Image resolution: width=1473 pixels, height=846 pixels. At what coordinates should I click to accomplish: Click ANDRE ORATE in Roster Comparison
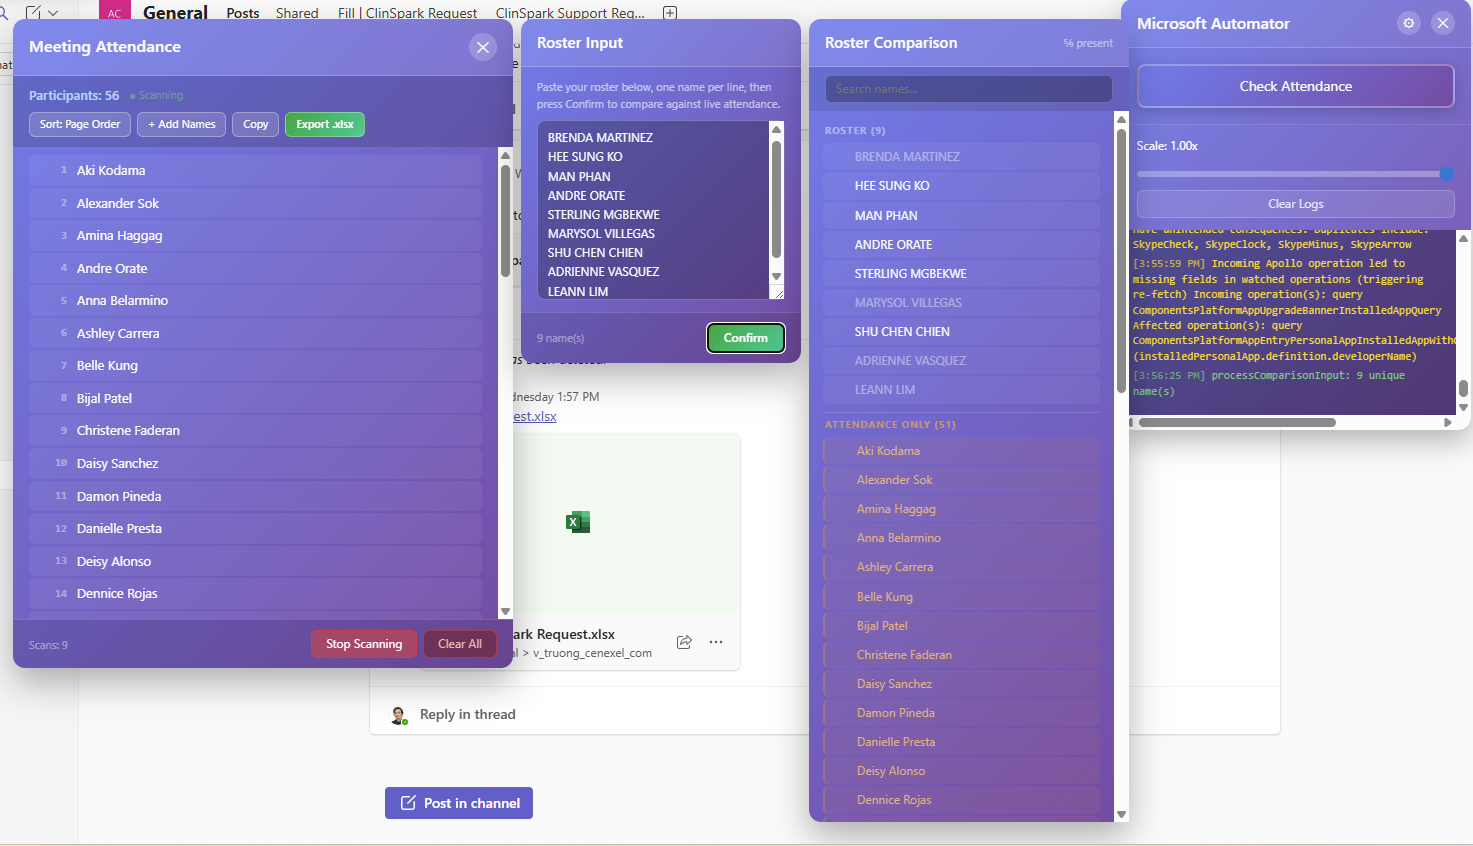click(961, 244)
